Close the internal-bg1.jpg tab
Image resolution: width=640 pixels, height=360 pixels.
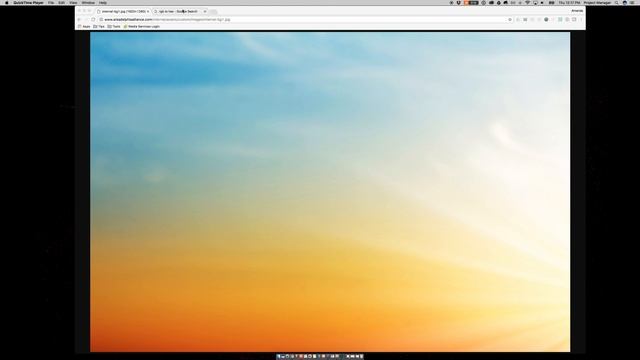coord(148,11)
